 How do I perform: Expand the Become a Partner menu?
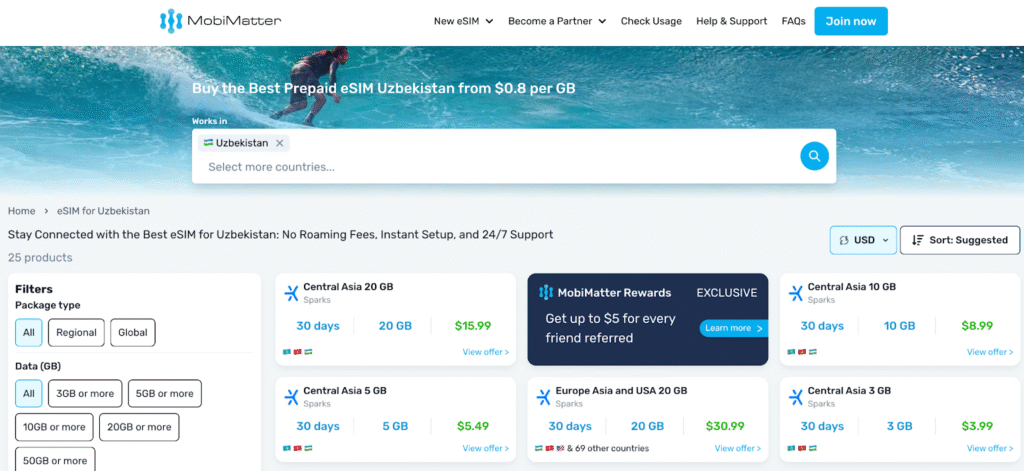coord(557,21)
